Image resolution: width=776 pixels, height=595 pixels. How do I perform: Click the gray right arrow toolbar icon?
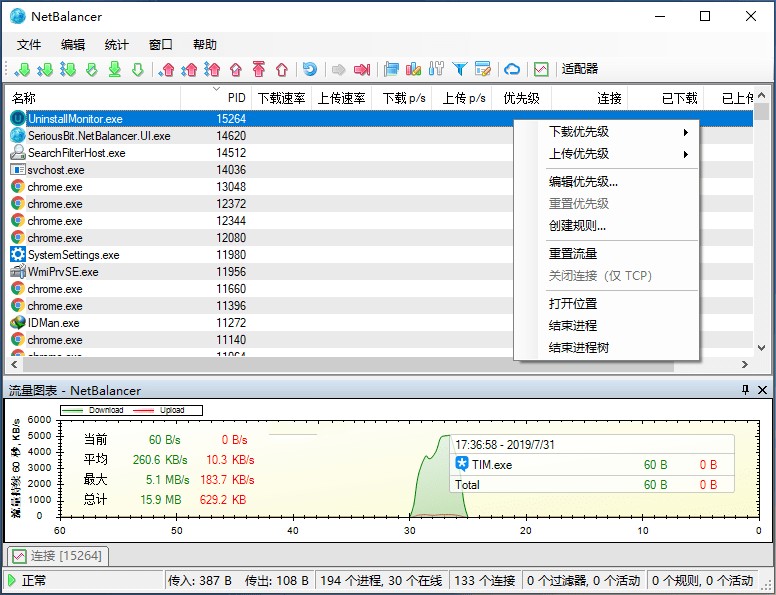pyautogui.click(x=339, y=69)
